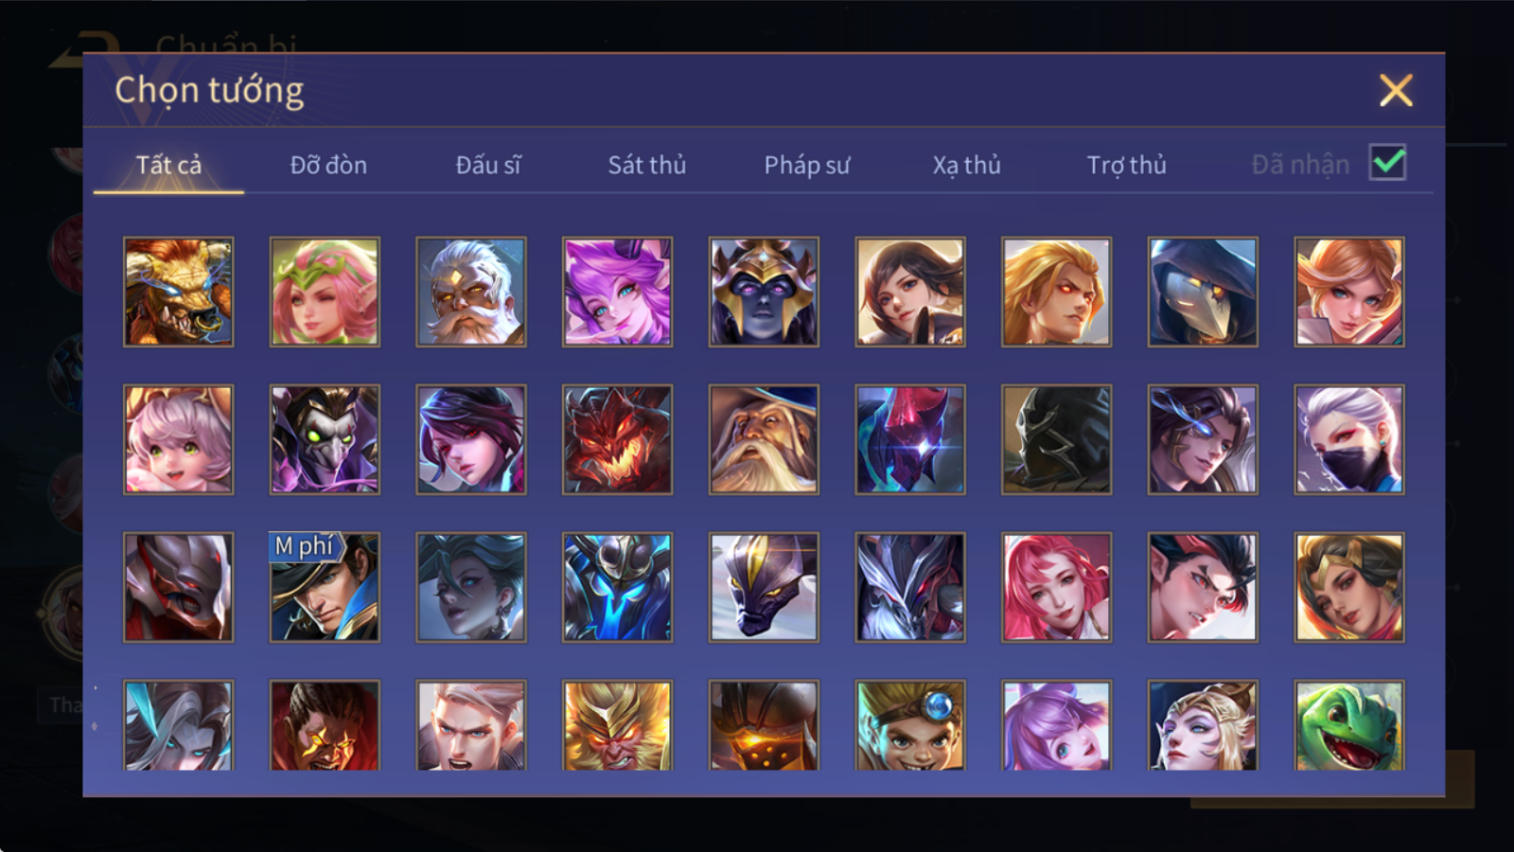
Task: Pick the purple-haired fairy hero portrait
Action: click(x=617, y=292)
